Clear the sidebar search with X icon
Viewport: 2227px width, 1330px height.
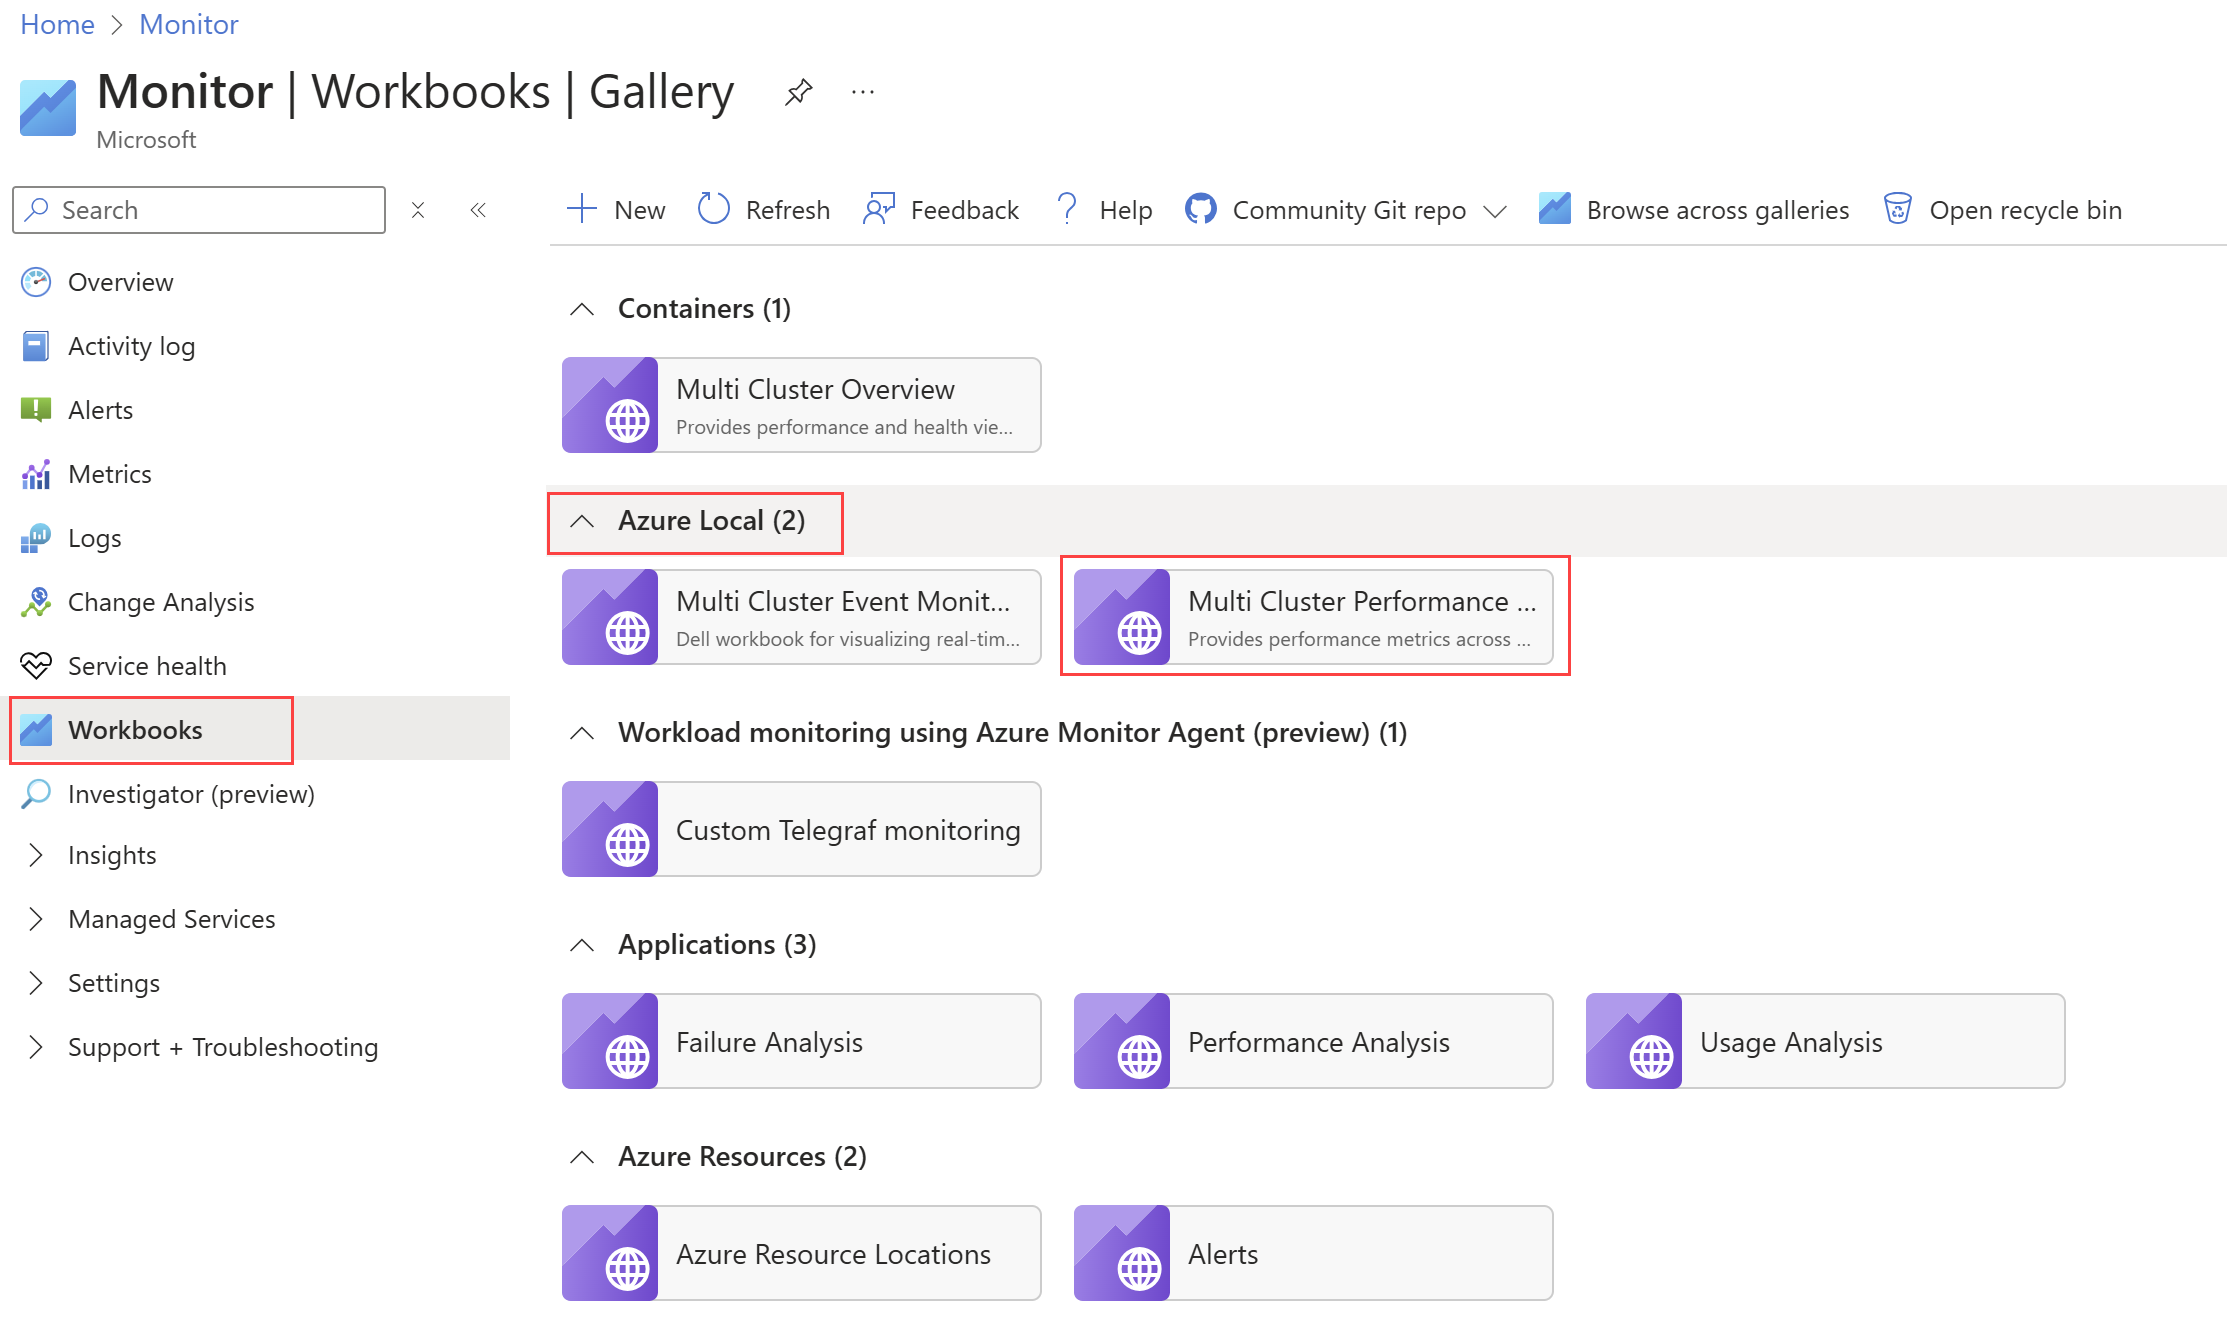coord(418,210)
